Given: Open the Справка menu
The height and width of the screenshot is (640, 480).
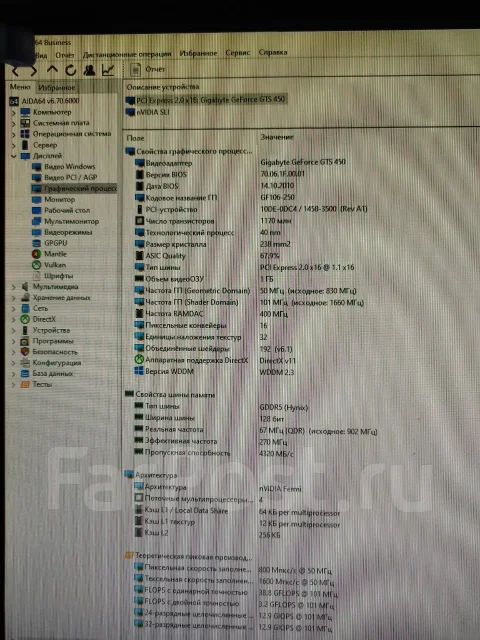Looking at the screenshot, I should pos(273,52).
